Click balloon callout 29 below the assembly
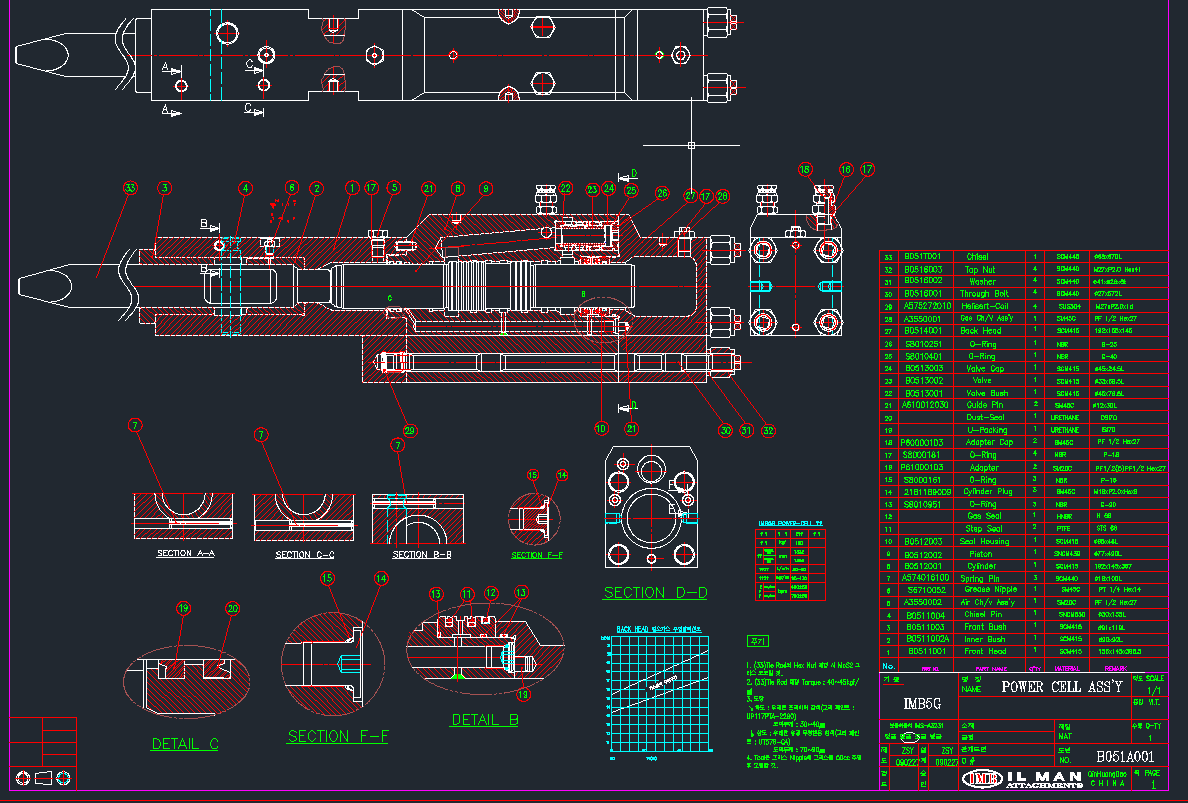Viewport: 1188px width, 803px height. point(410,431)
